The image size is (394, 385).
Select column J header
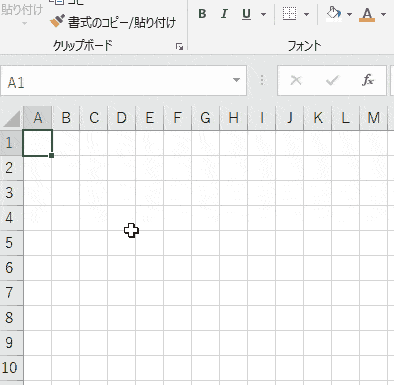click(290, 118)
